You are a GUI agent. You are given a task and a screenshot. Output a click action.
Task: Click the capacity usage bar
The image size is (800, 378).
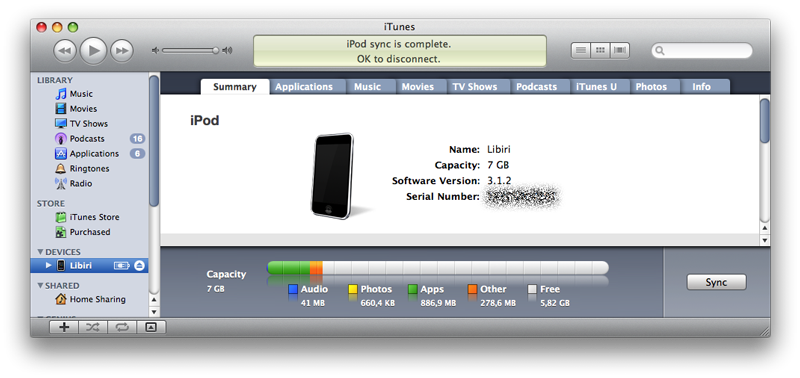[x=438, y=268]
